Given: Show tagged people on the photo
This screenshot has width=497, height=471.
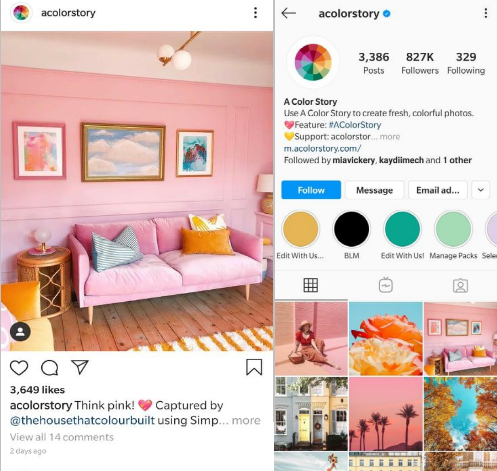Looking at the screenshot, I should click(20, 331).
